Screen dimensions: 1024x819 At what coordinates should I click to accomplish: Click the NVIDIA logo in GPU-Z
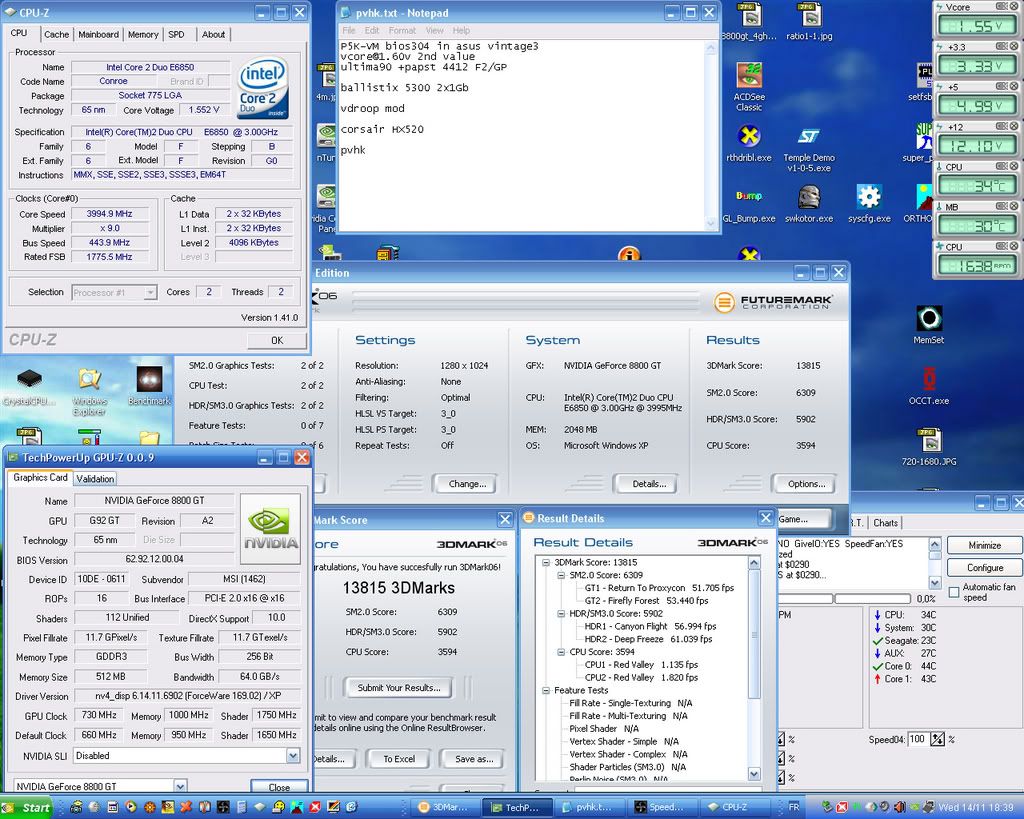[270, 529]
